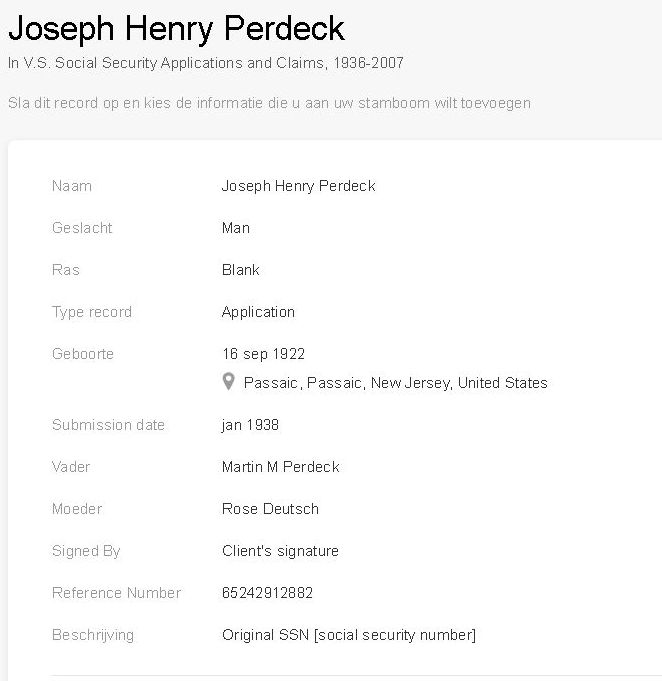
Task: Click the Sla dit record op instruction text
Action: pyautogui.click(x=269, y=103)
